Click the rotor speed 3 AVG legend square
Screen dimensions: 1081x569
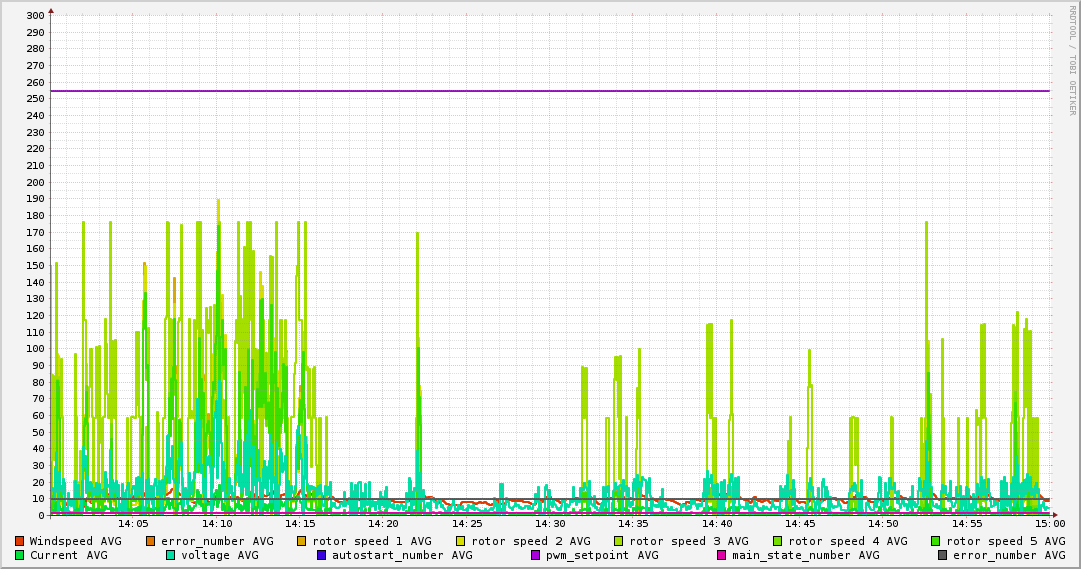tap(619, 541)
